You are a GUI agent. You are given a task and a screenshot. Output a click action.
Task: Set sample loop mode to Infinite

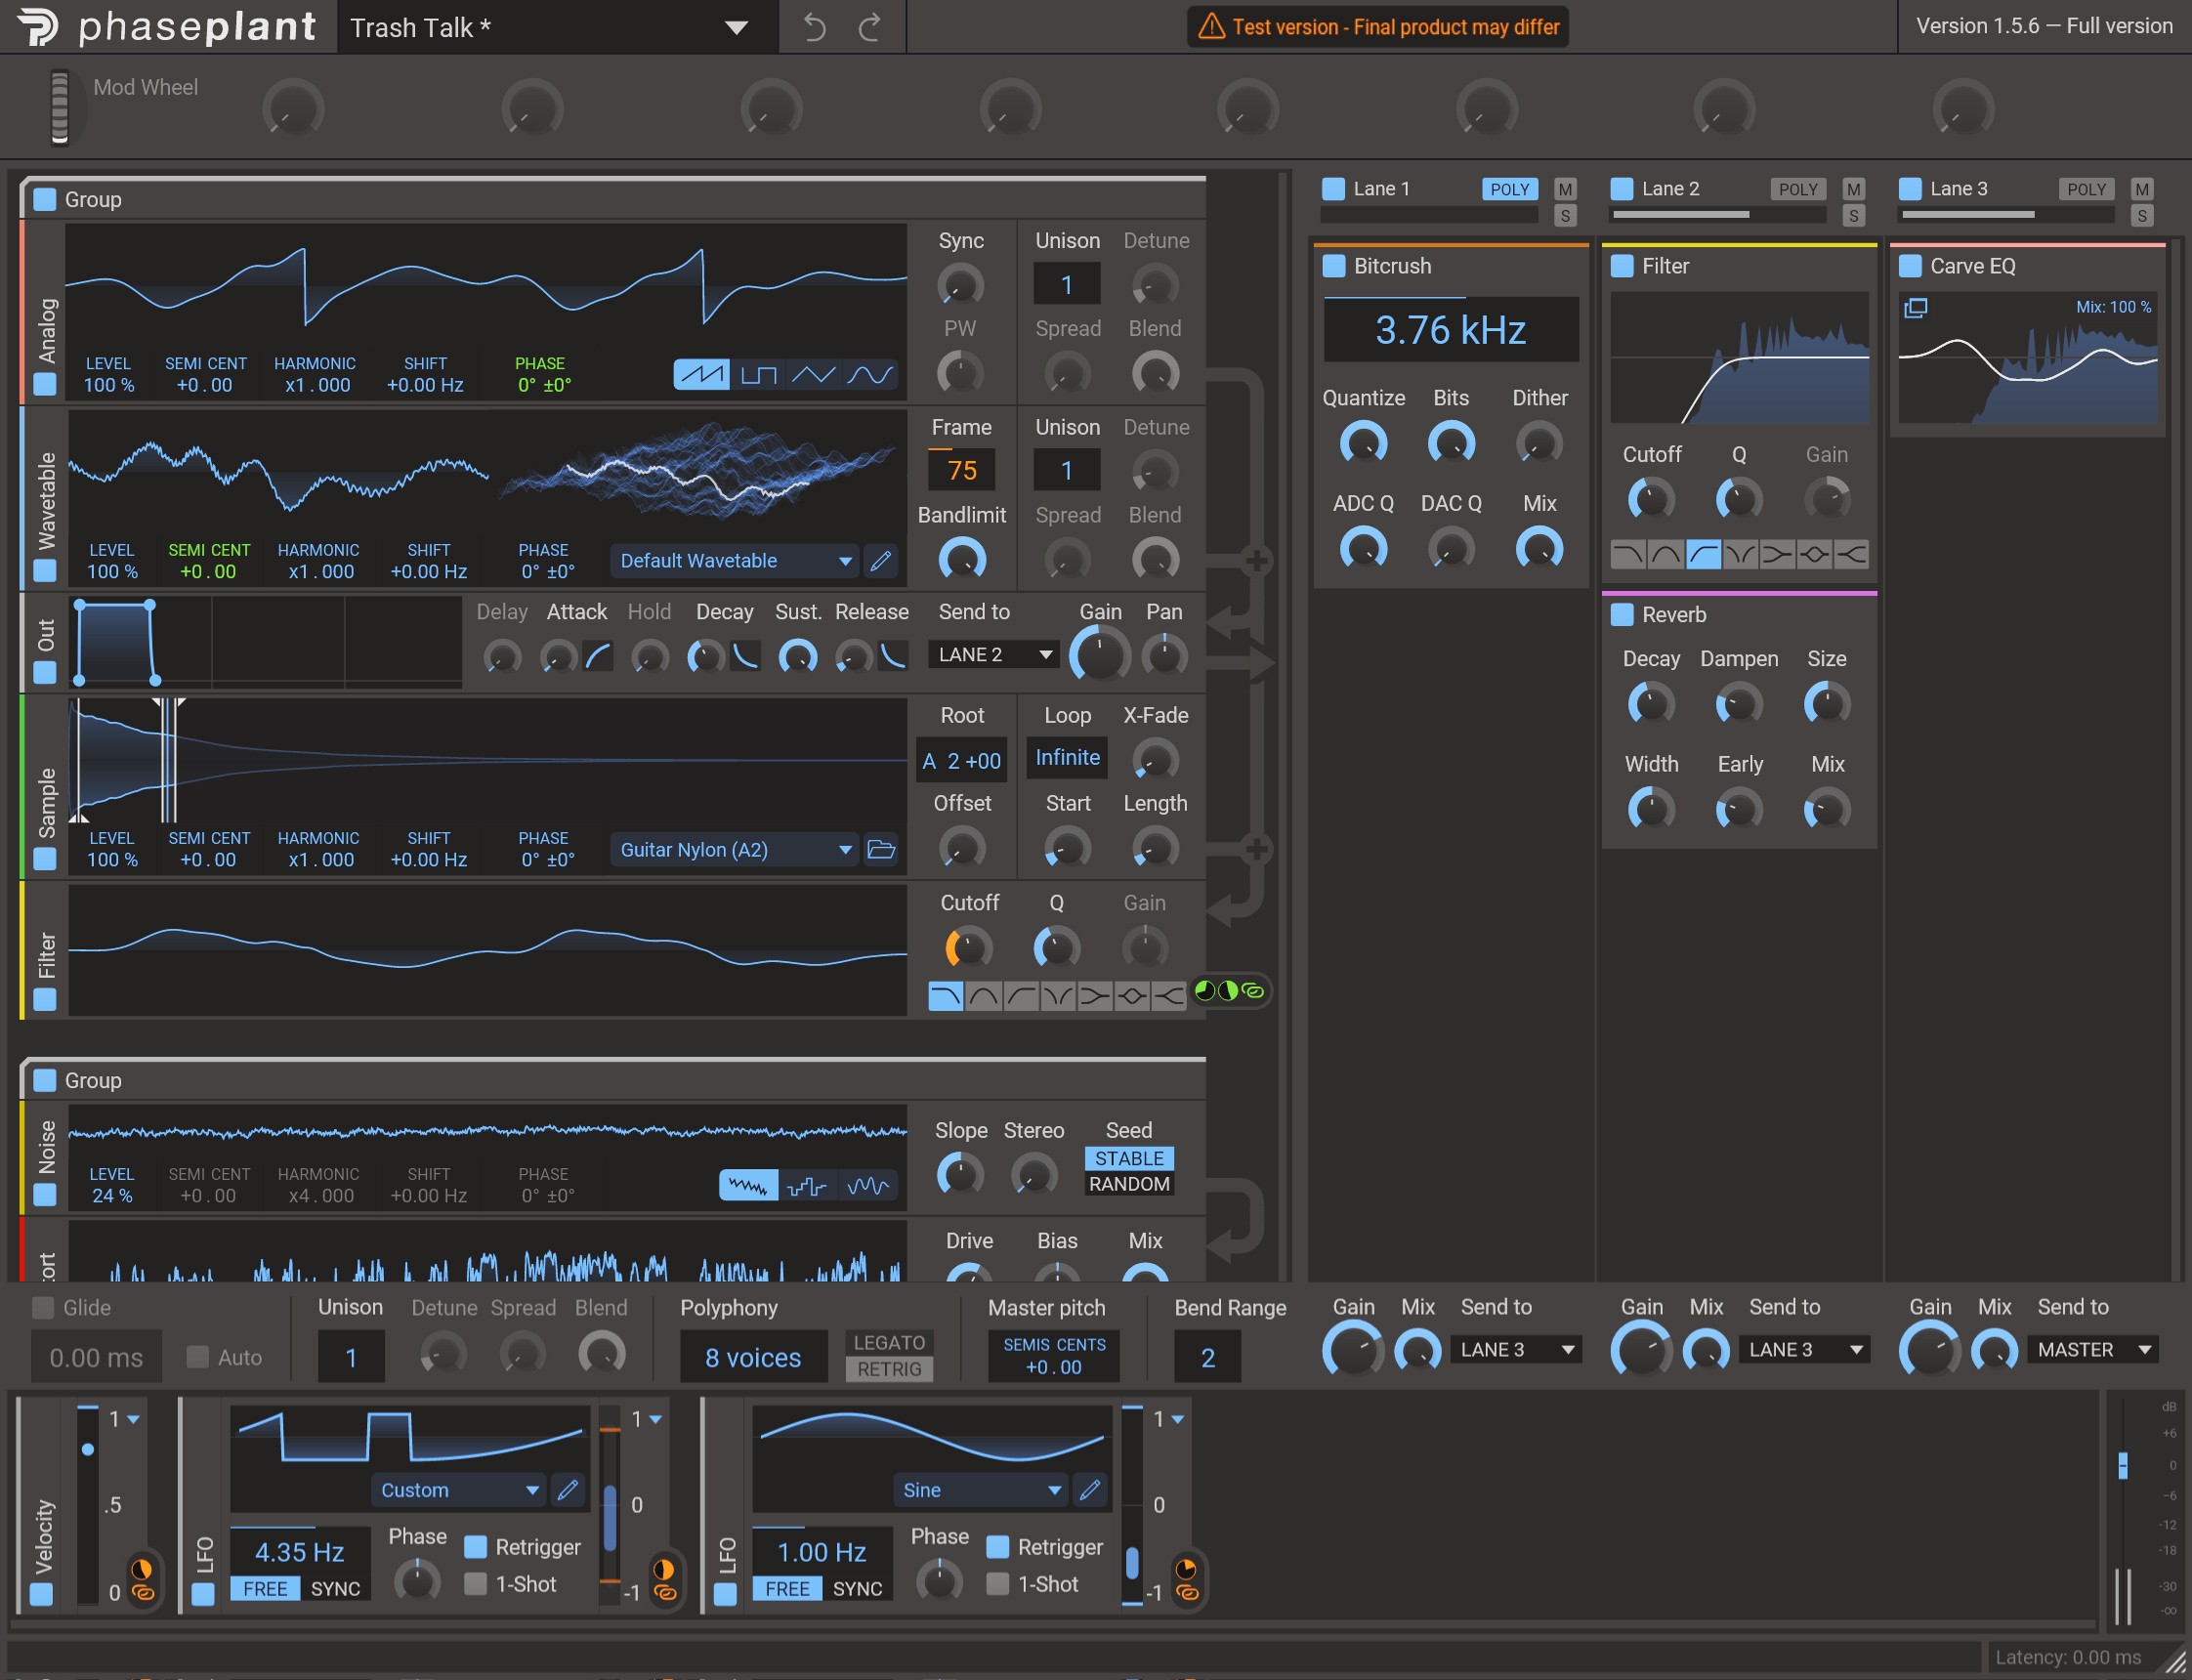pos(1066,757)
